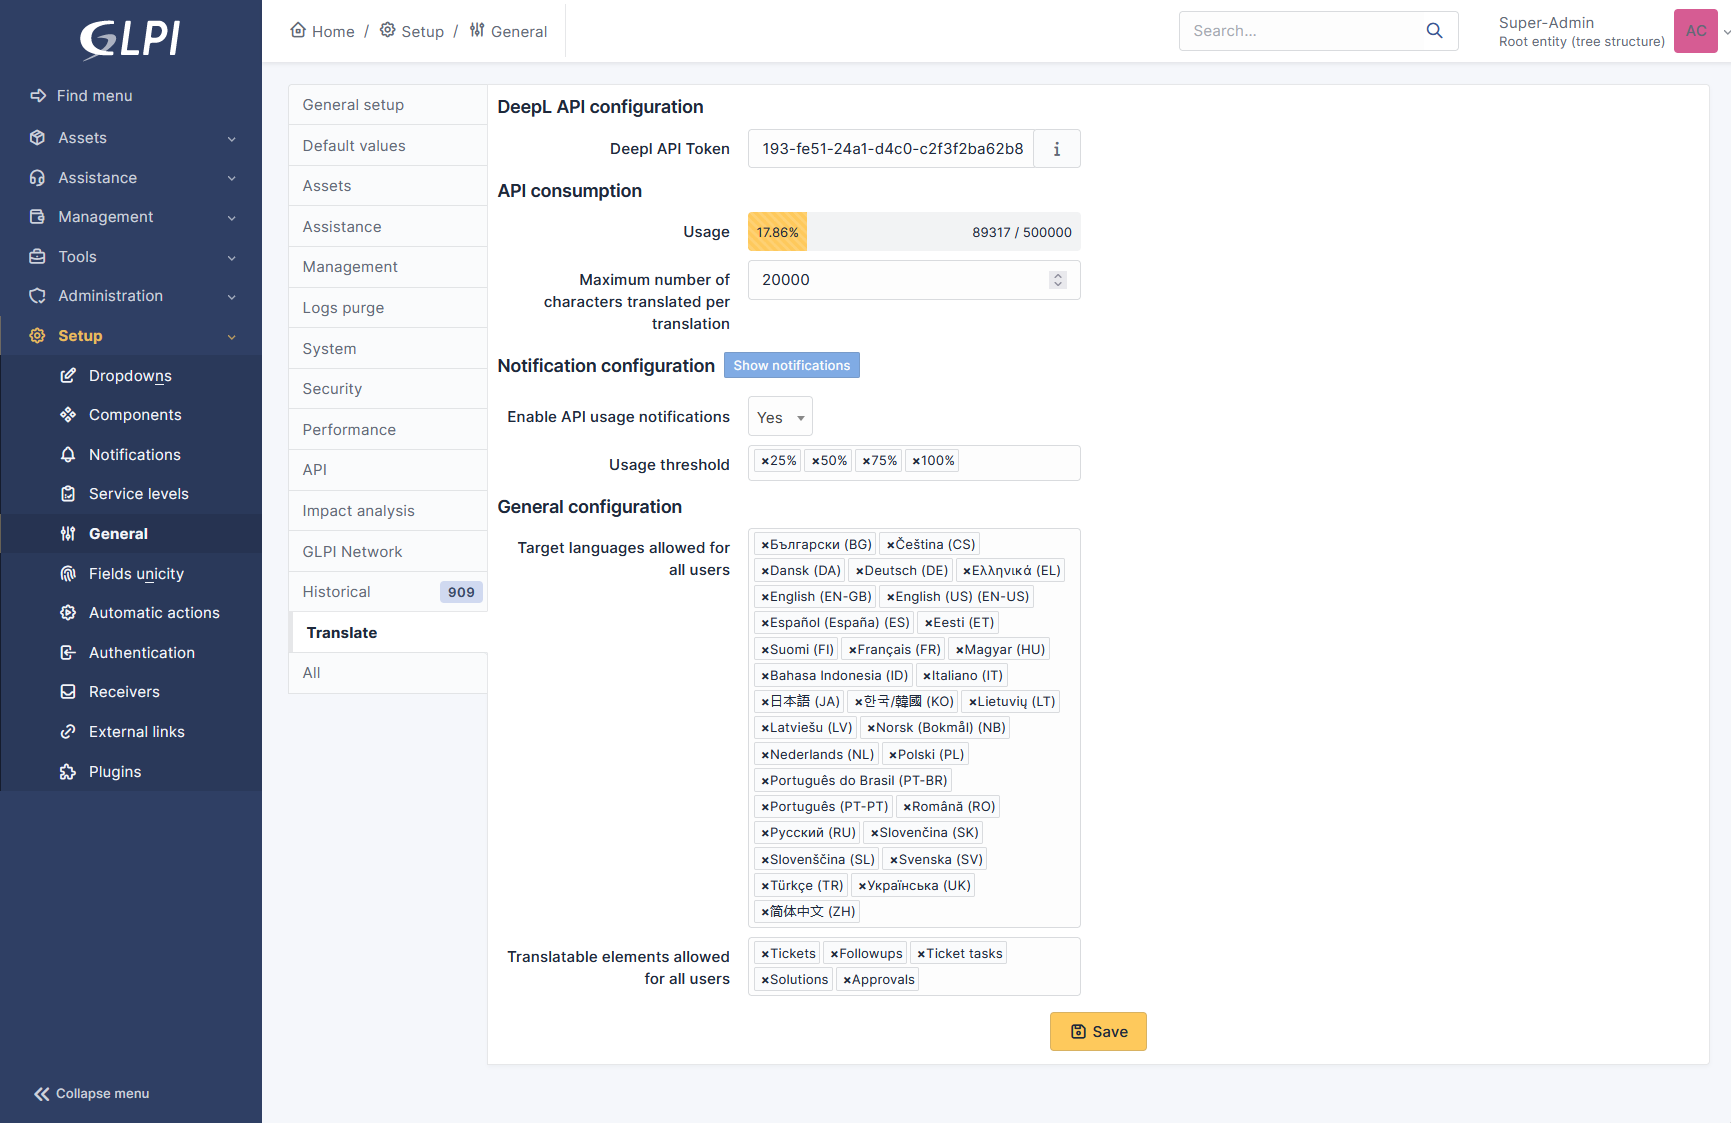Click max characters number stepper arrows
This screenshot has width=1731, height=1123.
pyautogui.click(x=1058, y=280)
